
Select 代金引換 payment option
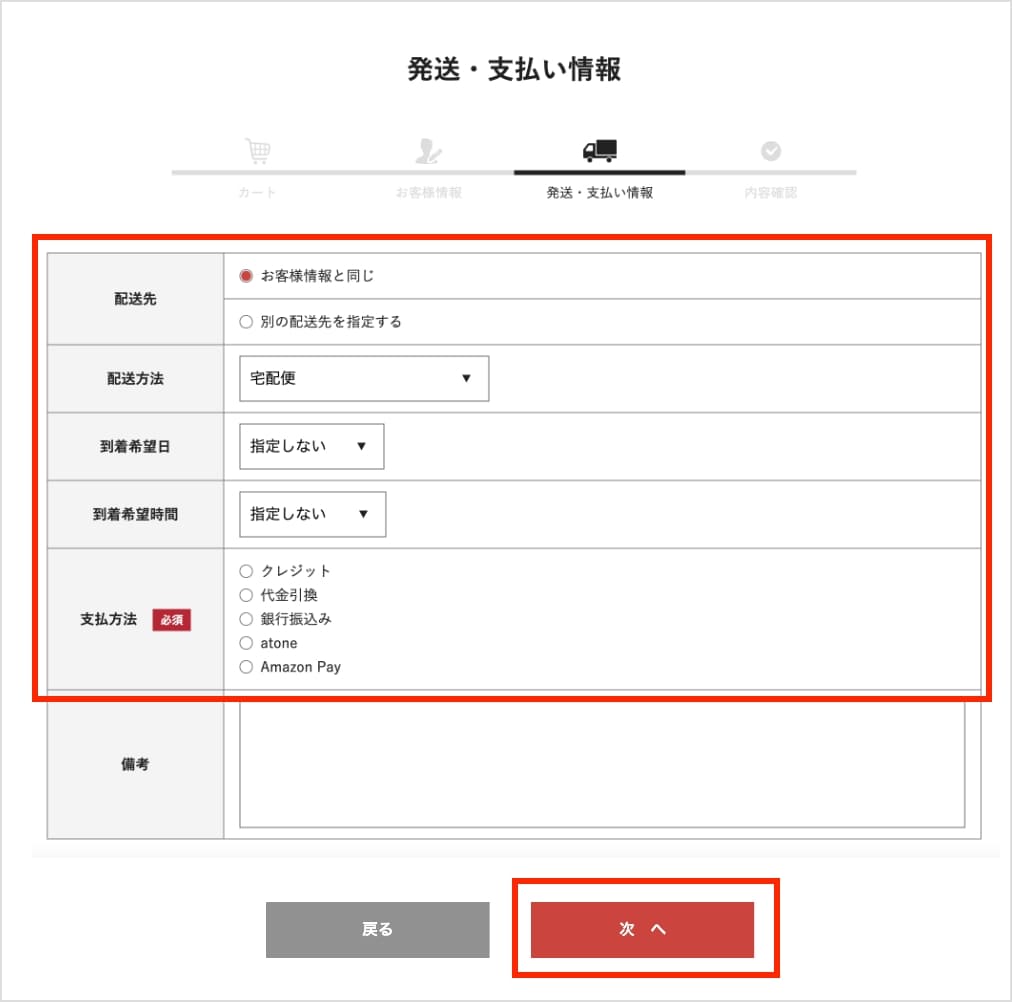click(246, 595)
